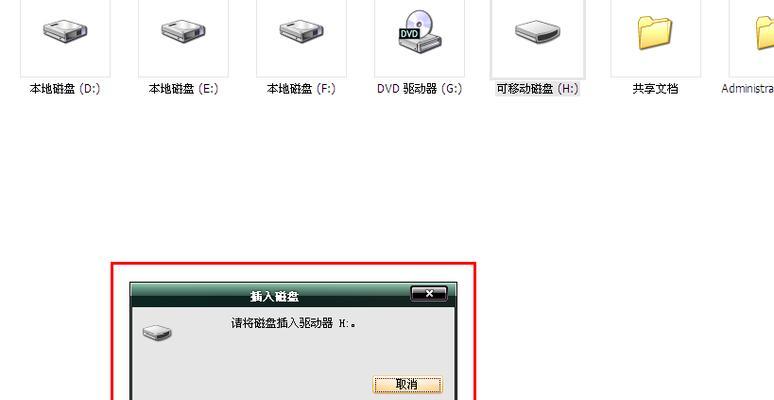
Task: Close the 插入磁盘 dialog with X
Action: (x=429, y=294)
